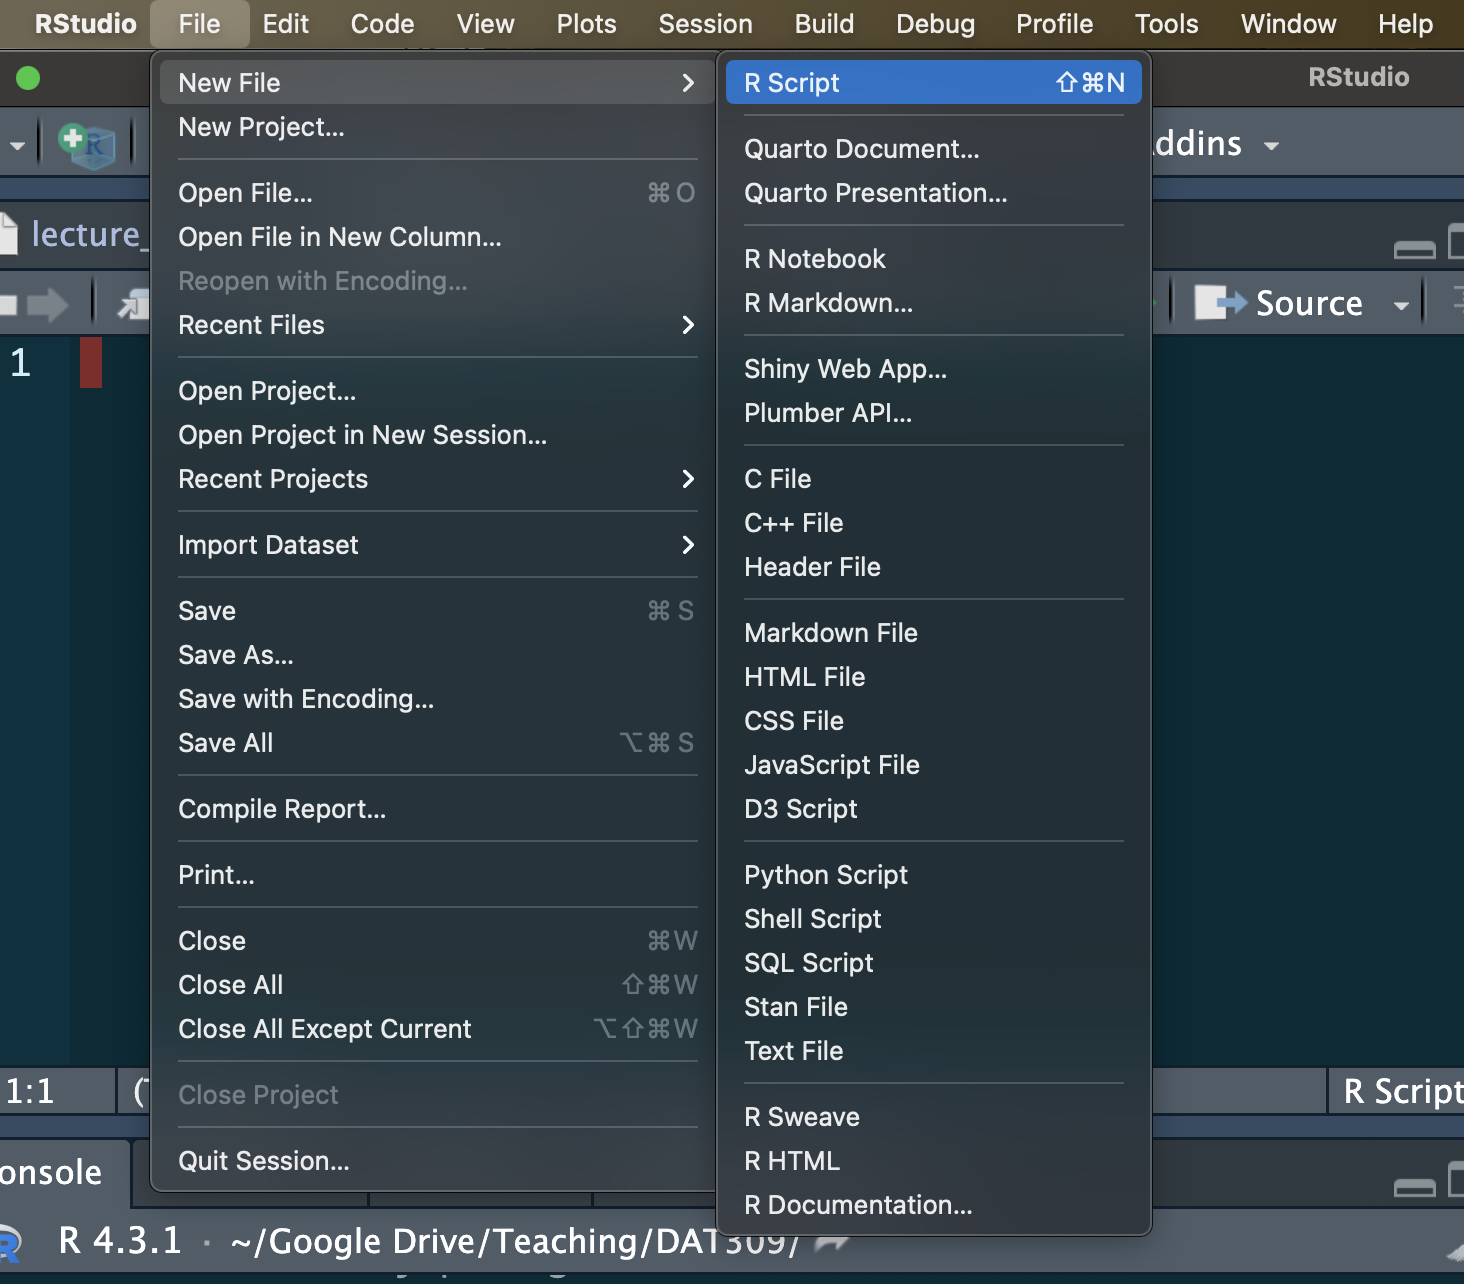Select Shiny Web App… entry

[x=934, y=368]
